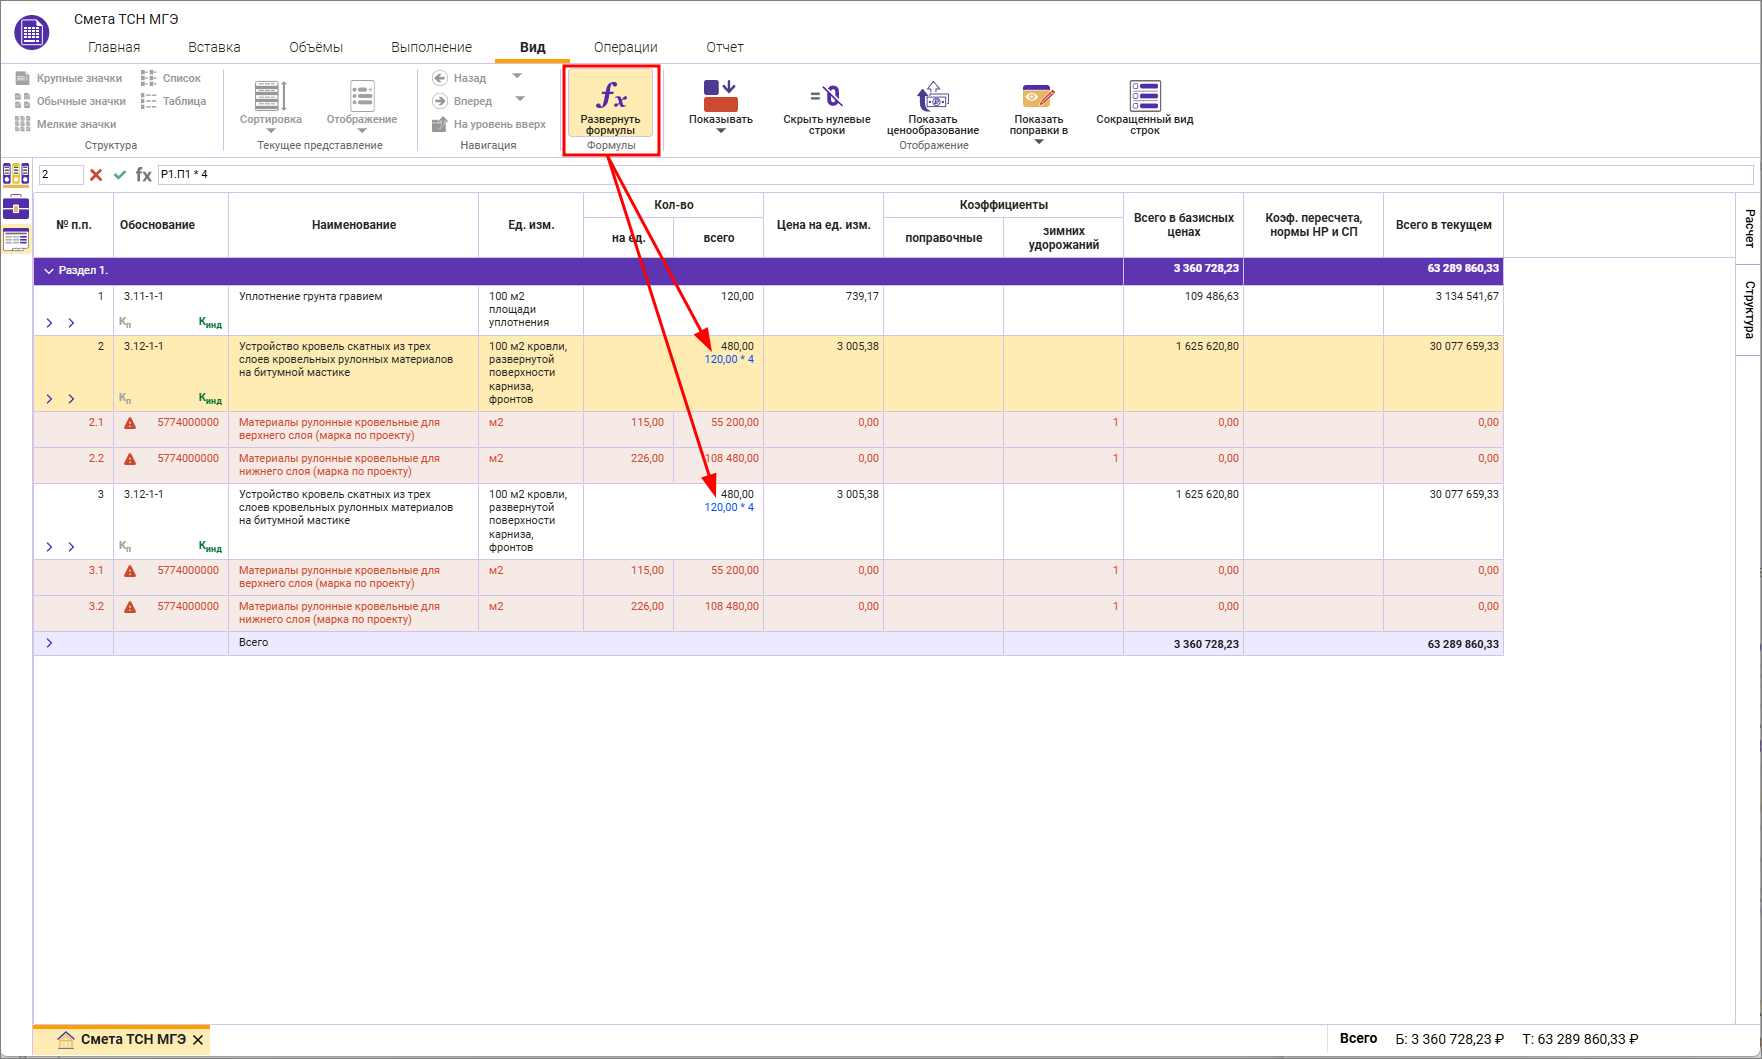Click the Развернуть формулы icon

(611, 96)
